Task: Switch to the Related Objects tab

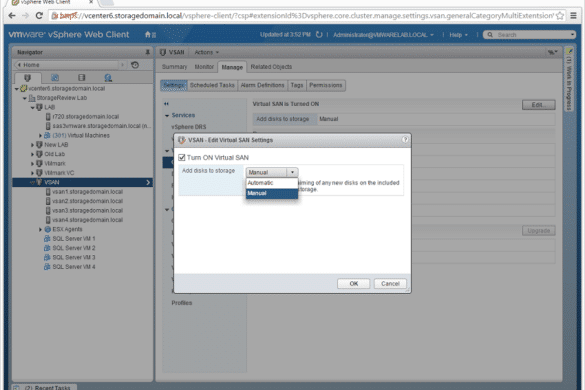Action: pos(271,67)
